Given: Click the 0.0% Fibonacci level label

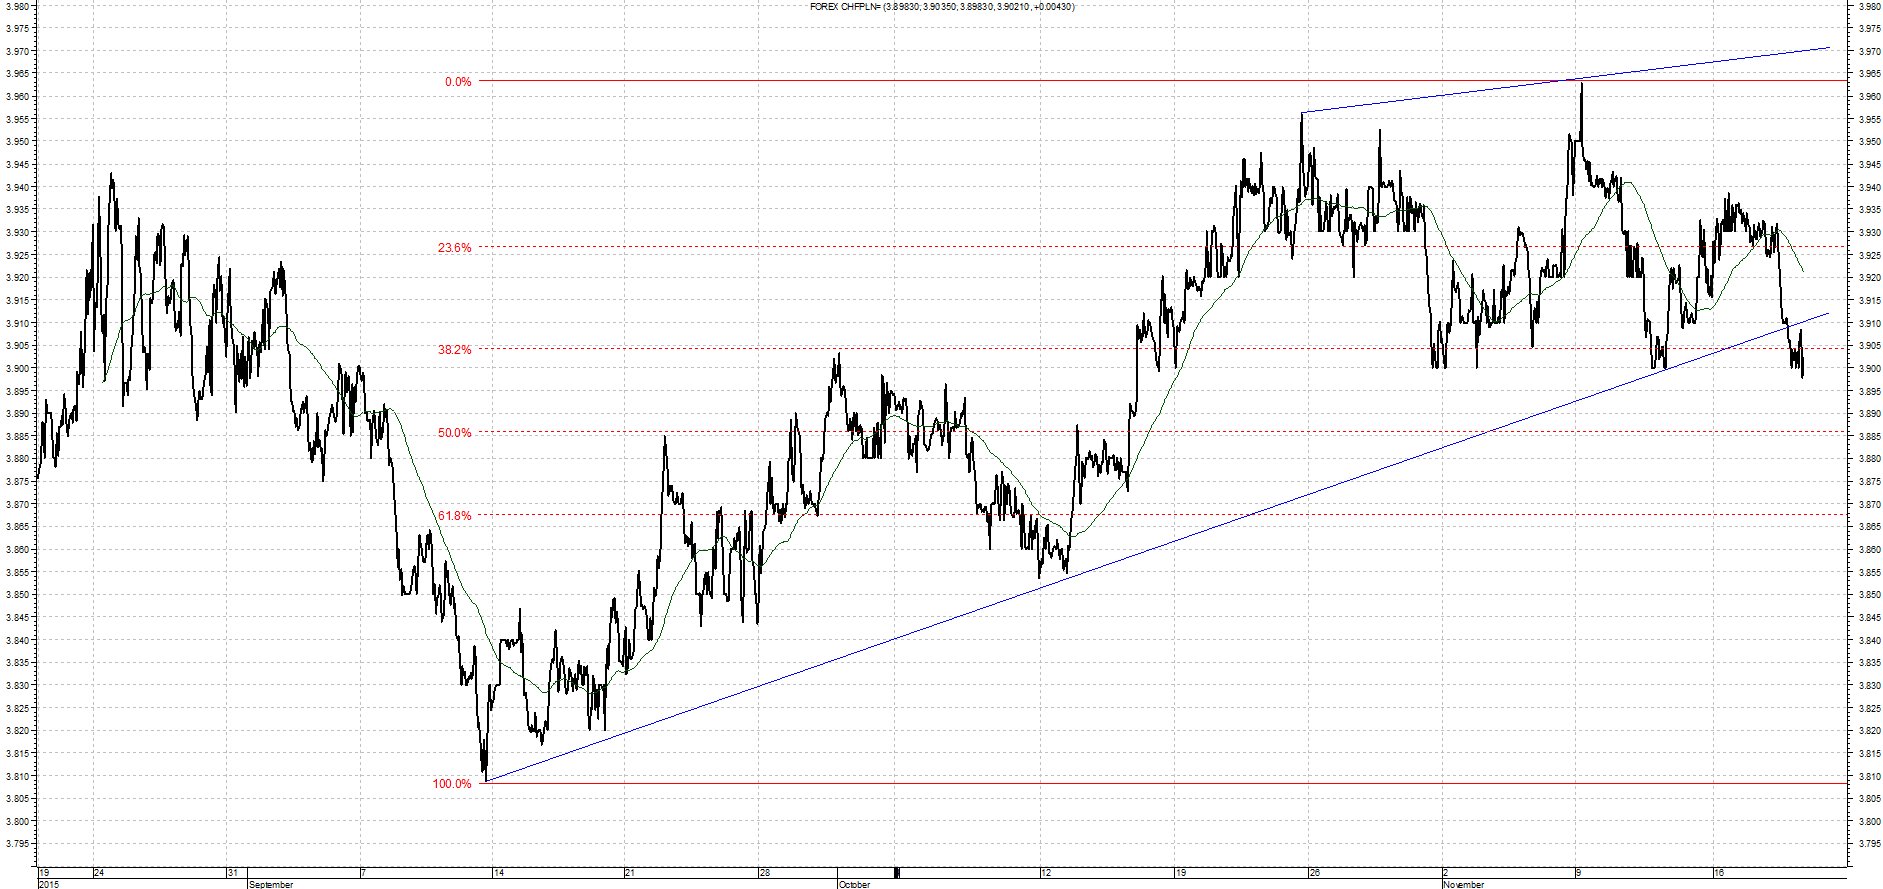Looking at the screenshot, I should (x=458, y=82).
